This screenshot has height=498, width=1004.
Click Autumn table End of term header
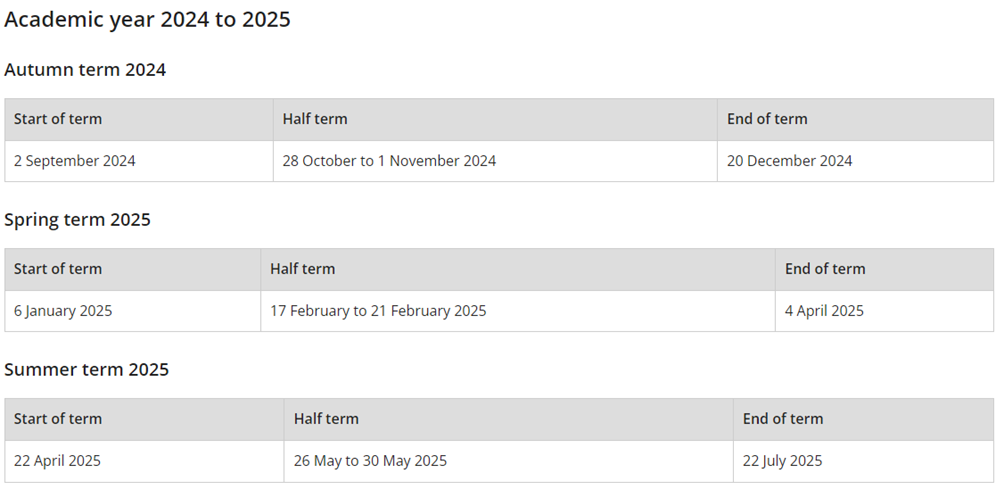(x=855, y=119)
